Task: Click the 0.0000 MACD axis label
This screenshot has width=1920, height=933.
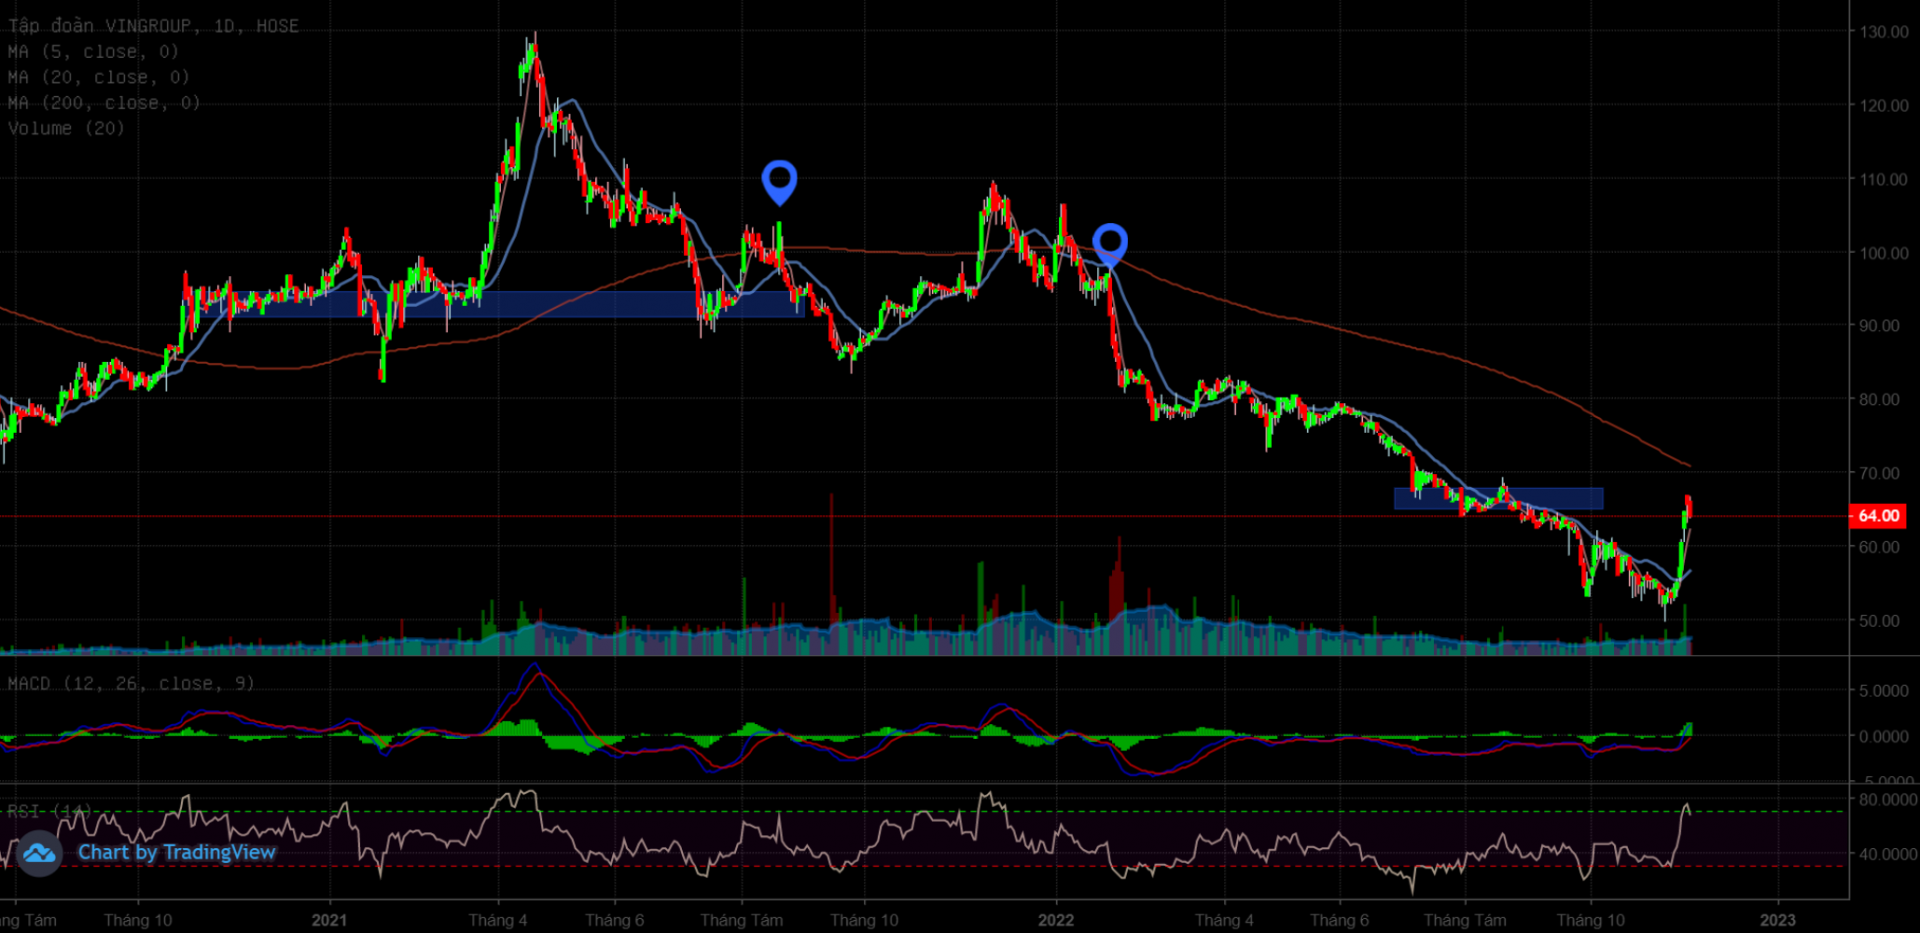Action: pos(1884,736)
